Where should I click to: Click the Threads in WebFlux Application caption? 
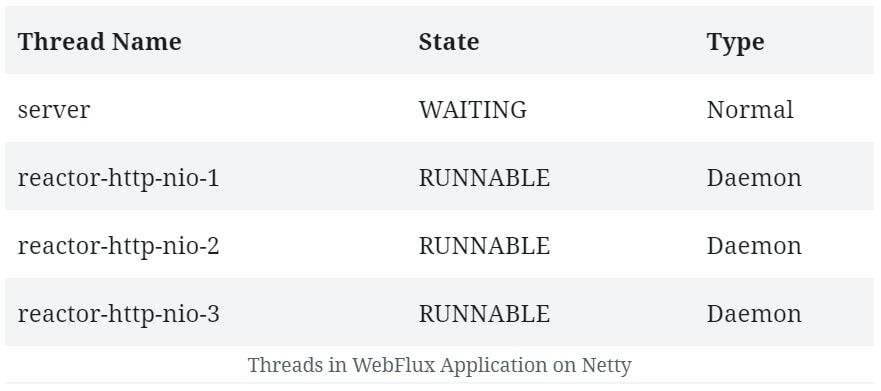pos(439,365)
